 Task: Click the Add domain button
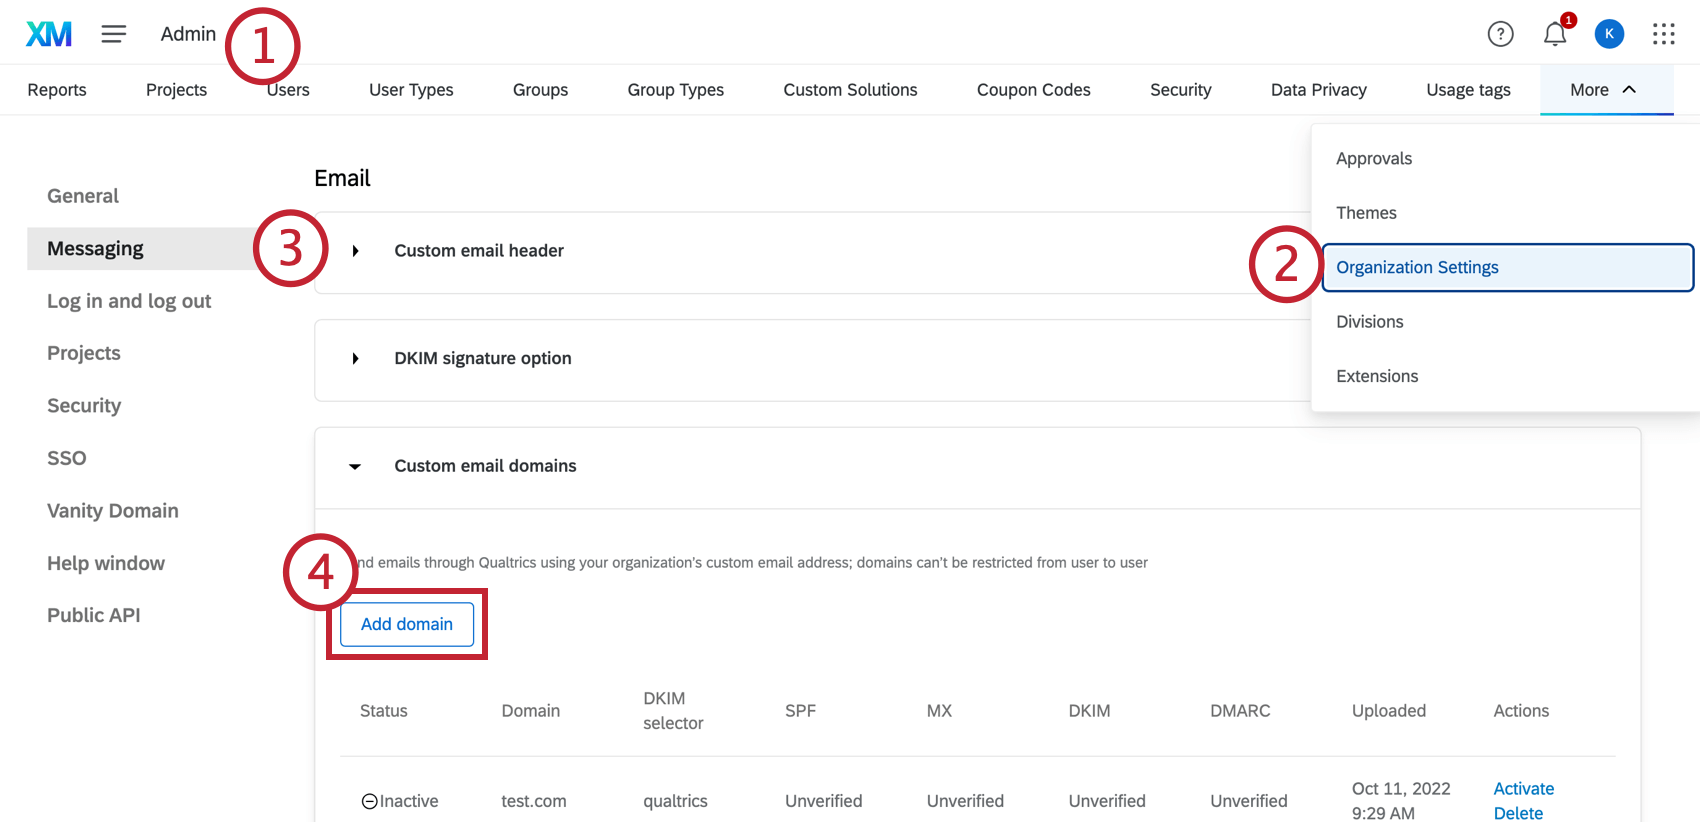pyautogui.click(x=407, y=624)
